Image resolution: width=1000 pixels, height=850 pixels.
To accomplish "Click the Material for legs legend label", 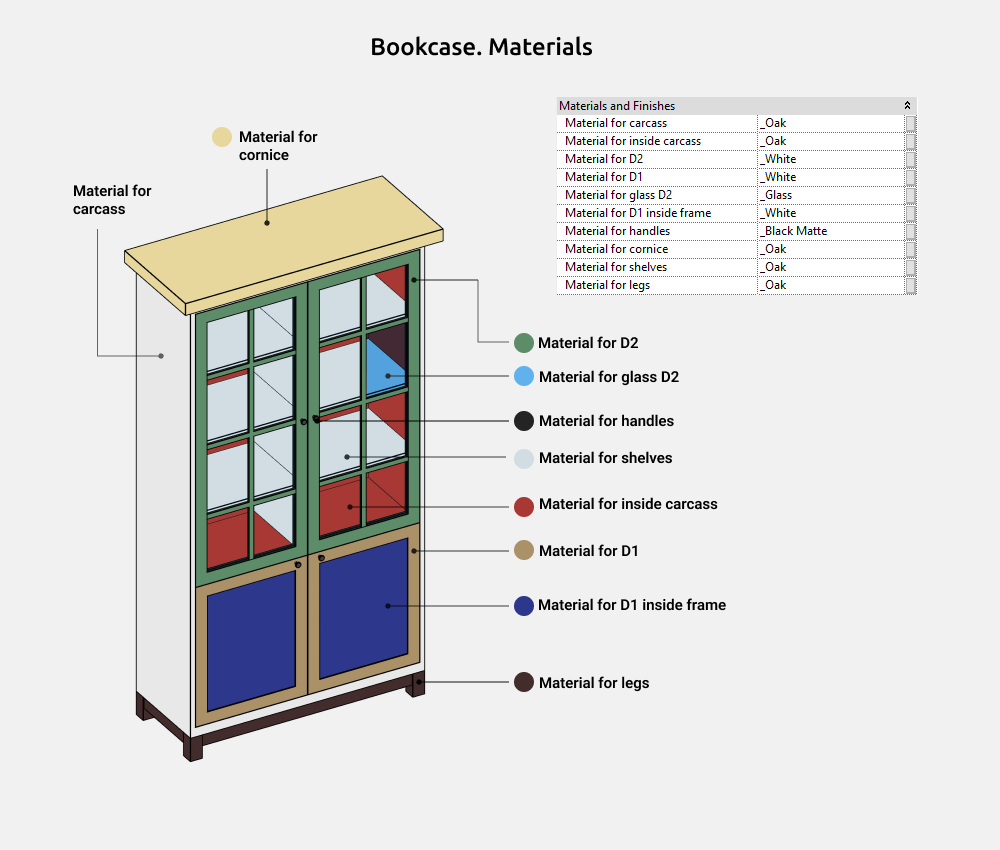I will click(594, 683).
